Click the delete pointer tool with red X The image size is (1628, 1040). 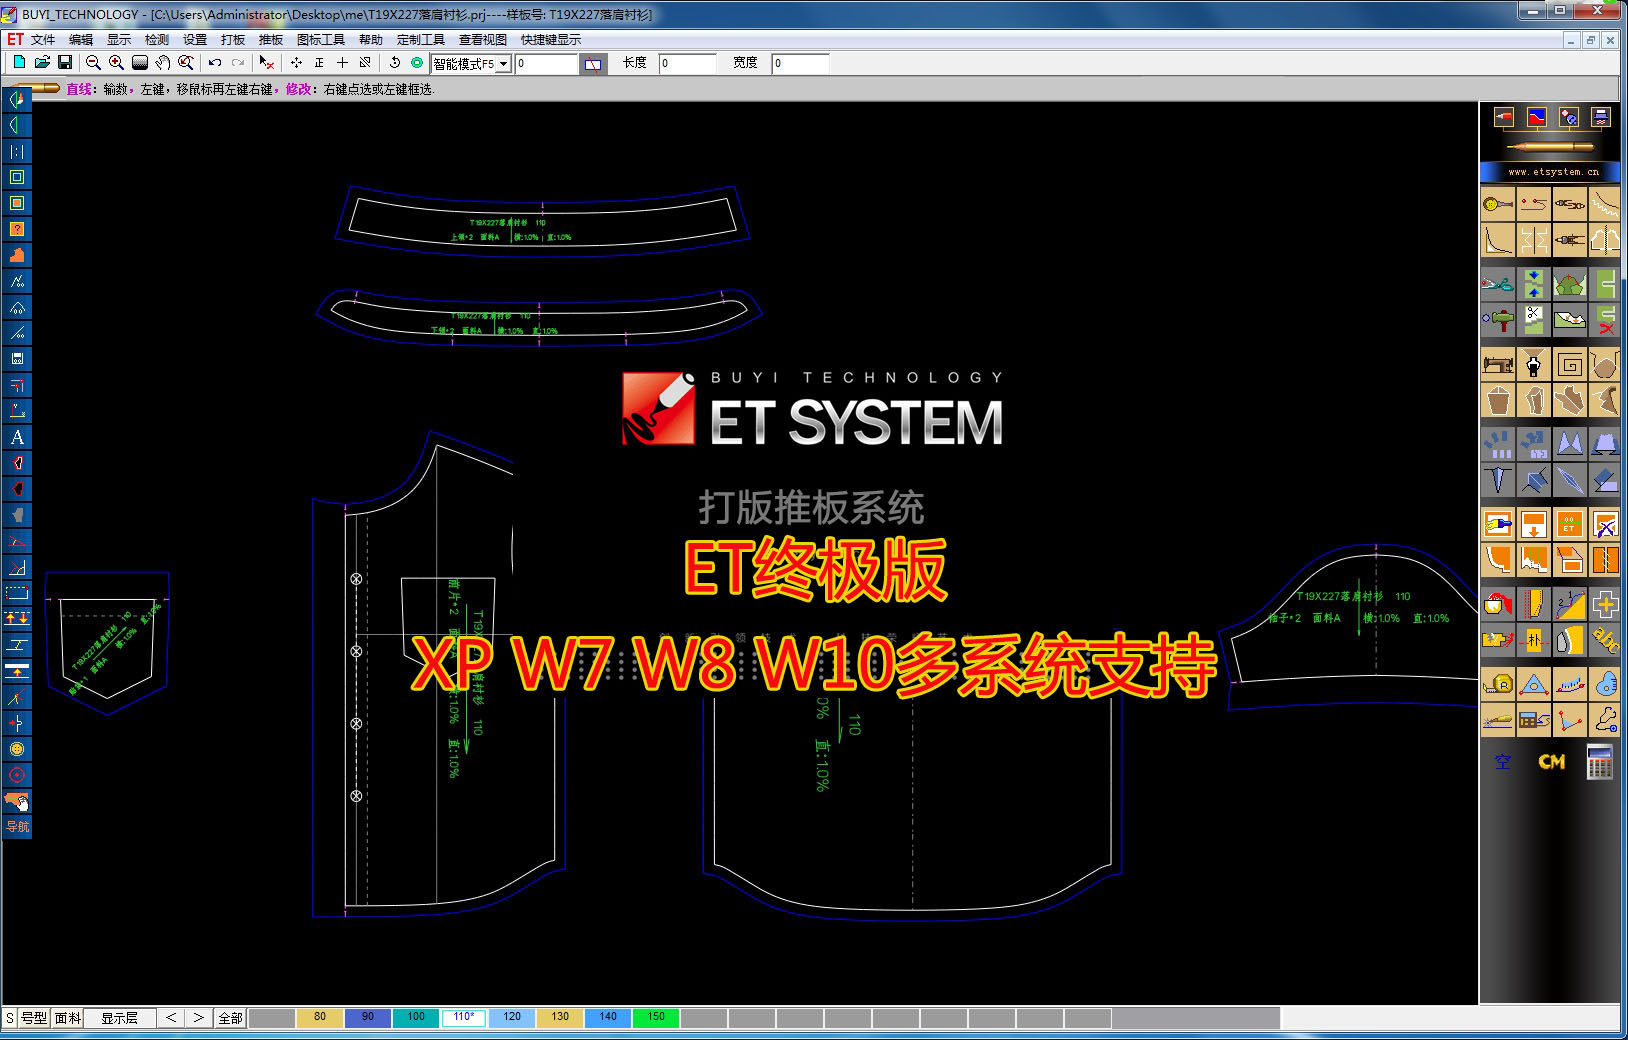pos(266,63)
